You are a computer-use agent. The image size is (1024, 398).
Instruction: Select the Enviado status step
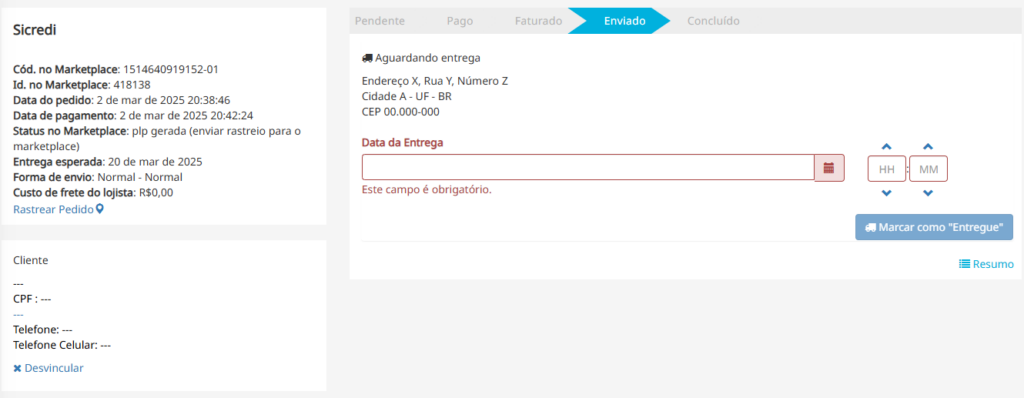[624, 21]
